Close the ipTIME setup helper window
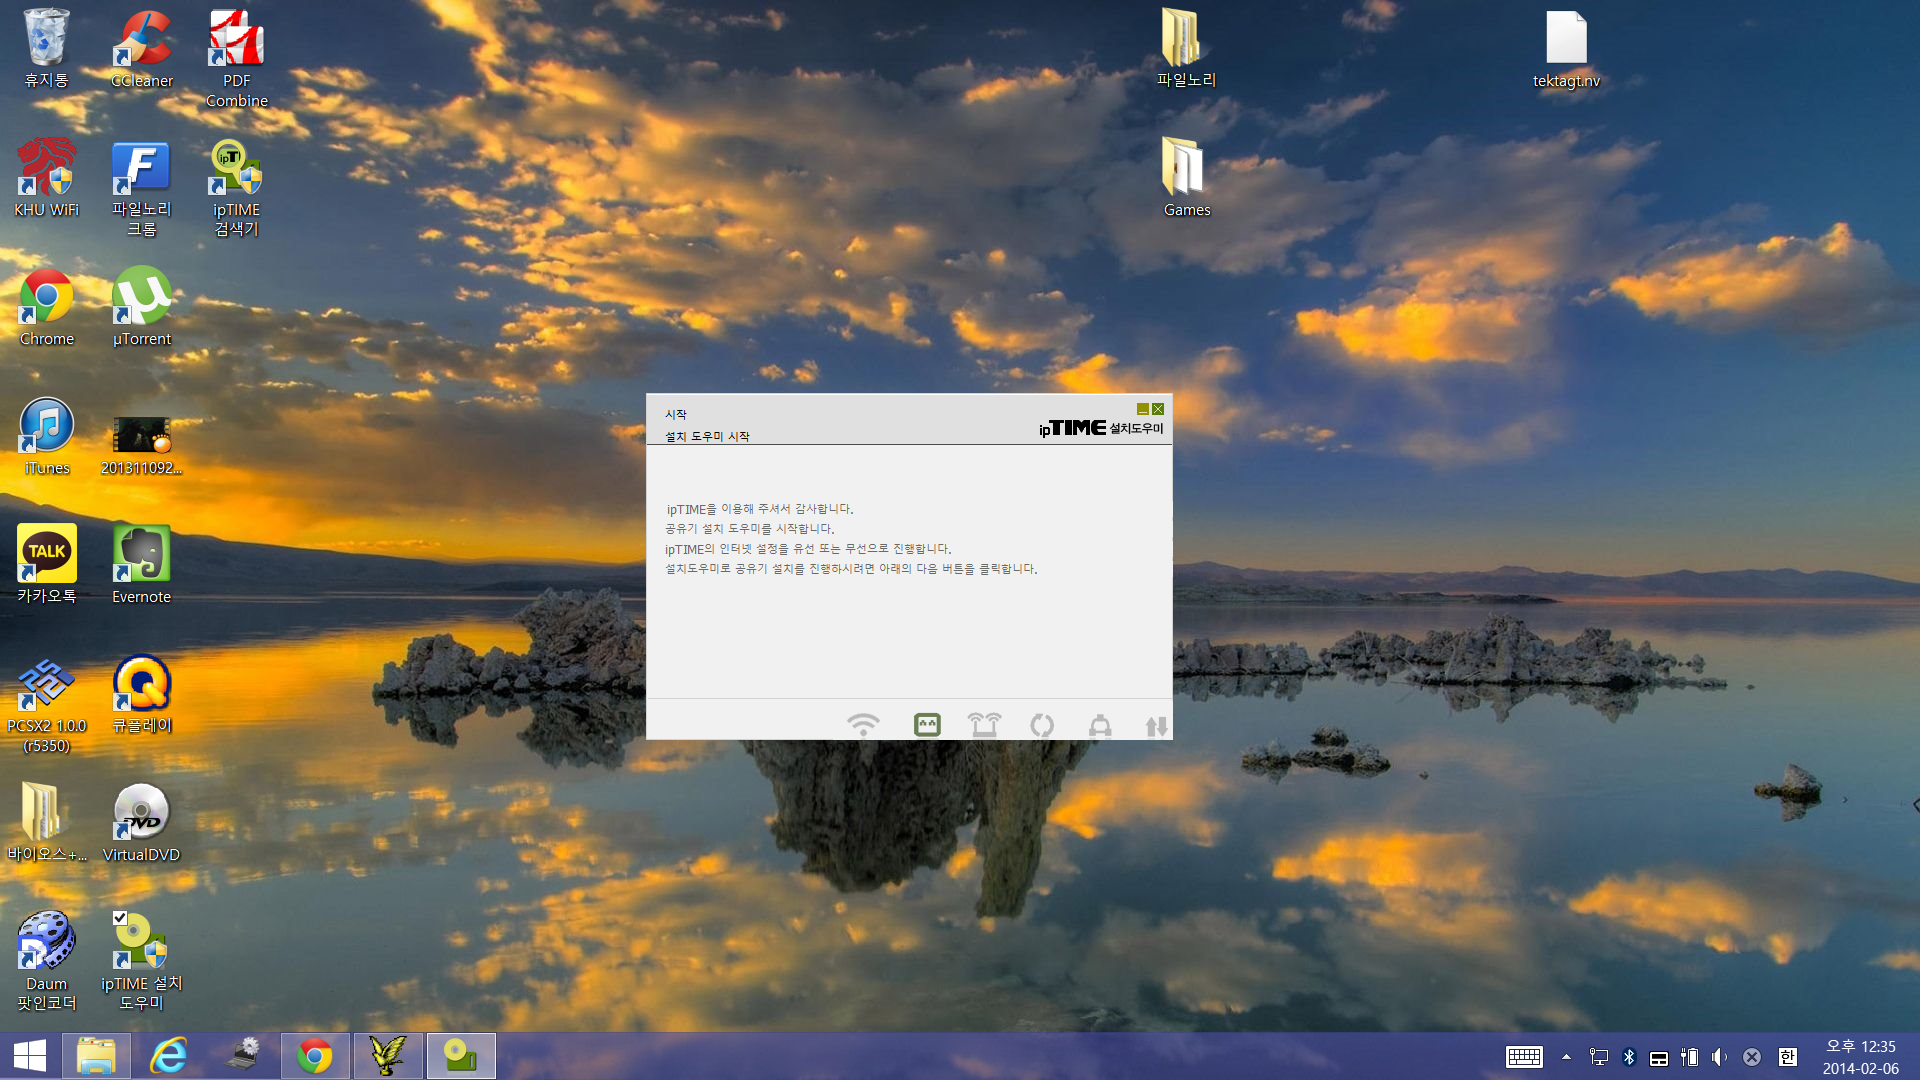 [x=1158, y=409]
